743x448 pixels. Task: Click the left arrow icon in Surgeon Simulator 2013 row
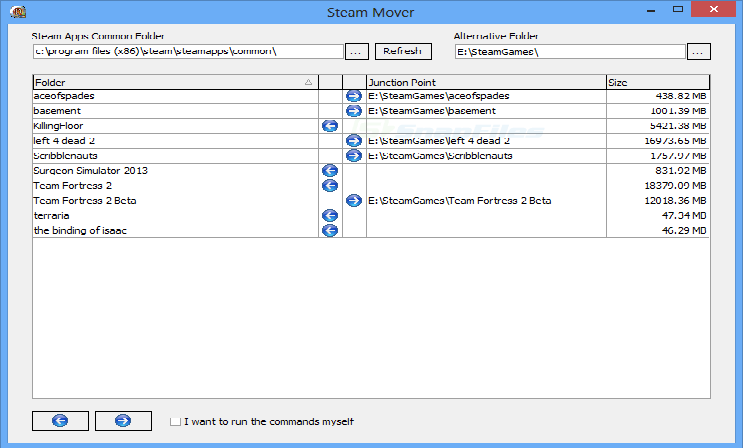pos(330,171)
